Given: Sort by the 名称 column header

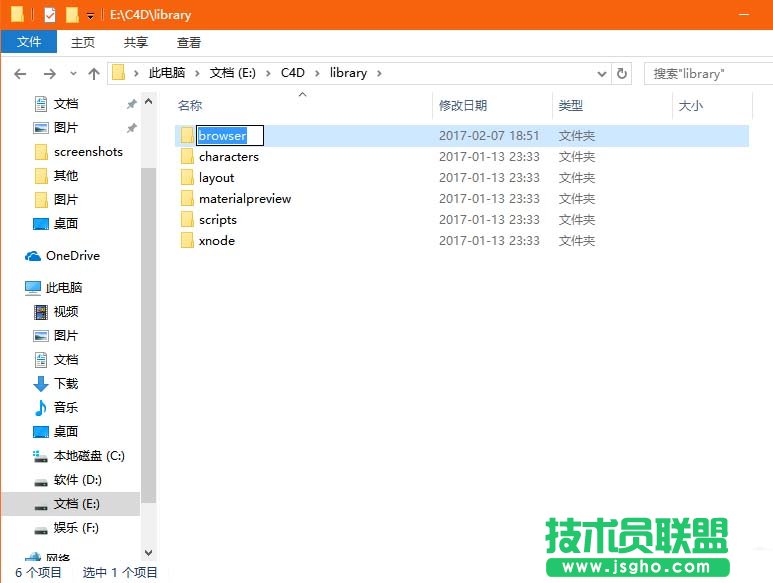Looking at the screenshot, I should pos(190,105).
